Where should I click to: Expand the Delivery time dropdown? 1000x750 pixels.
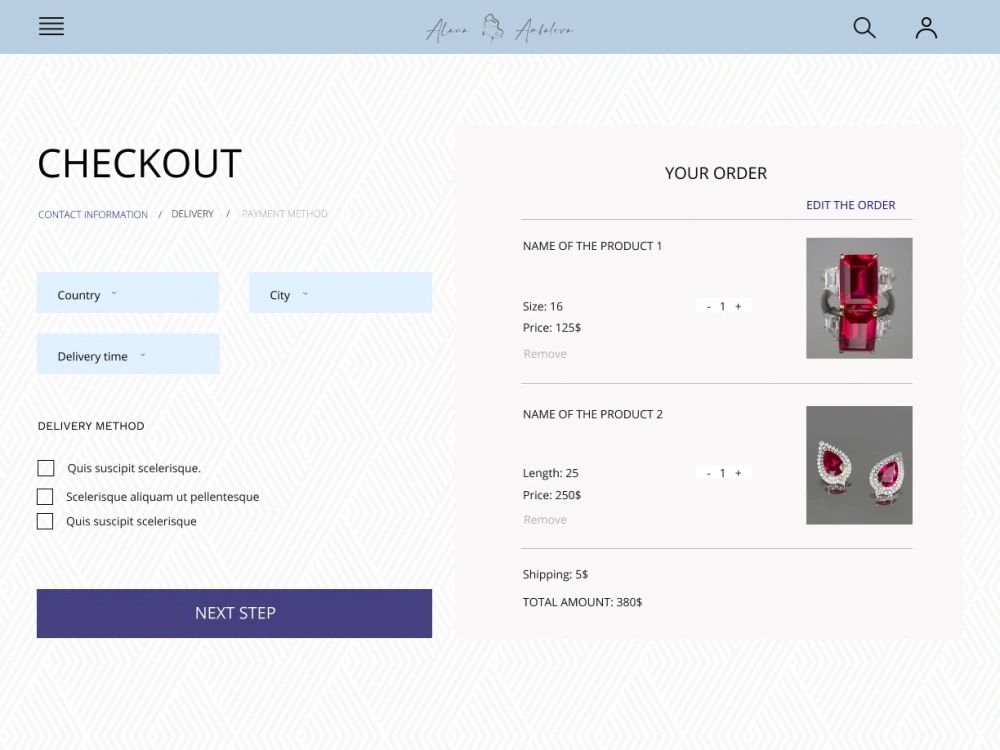coord(128,354)
